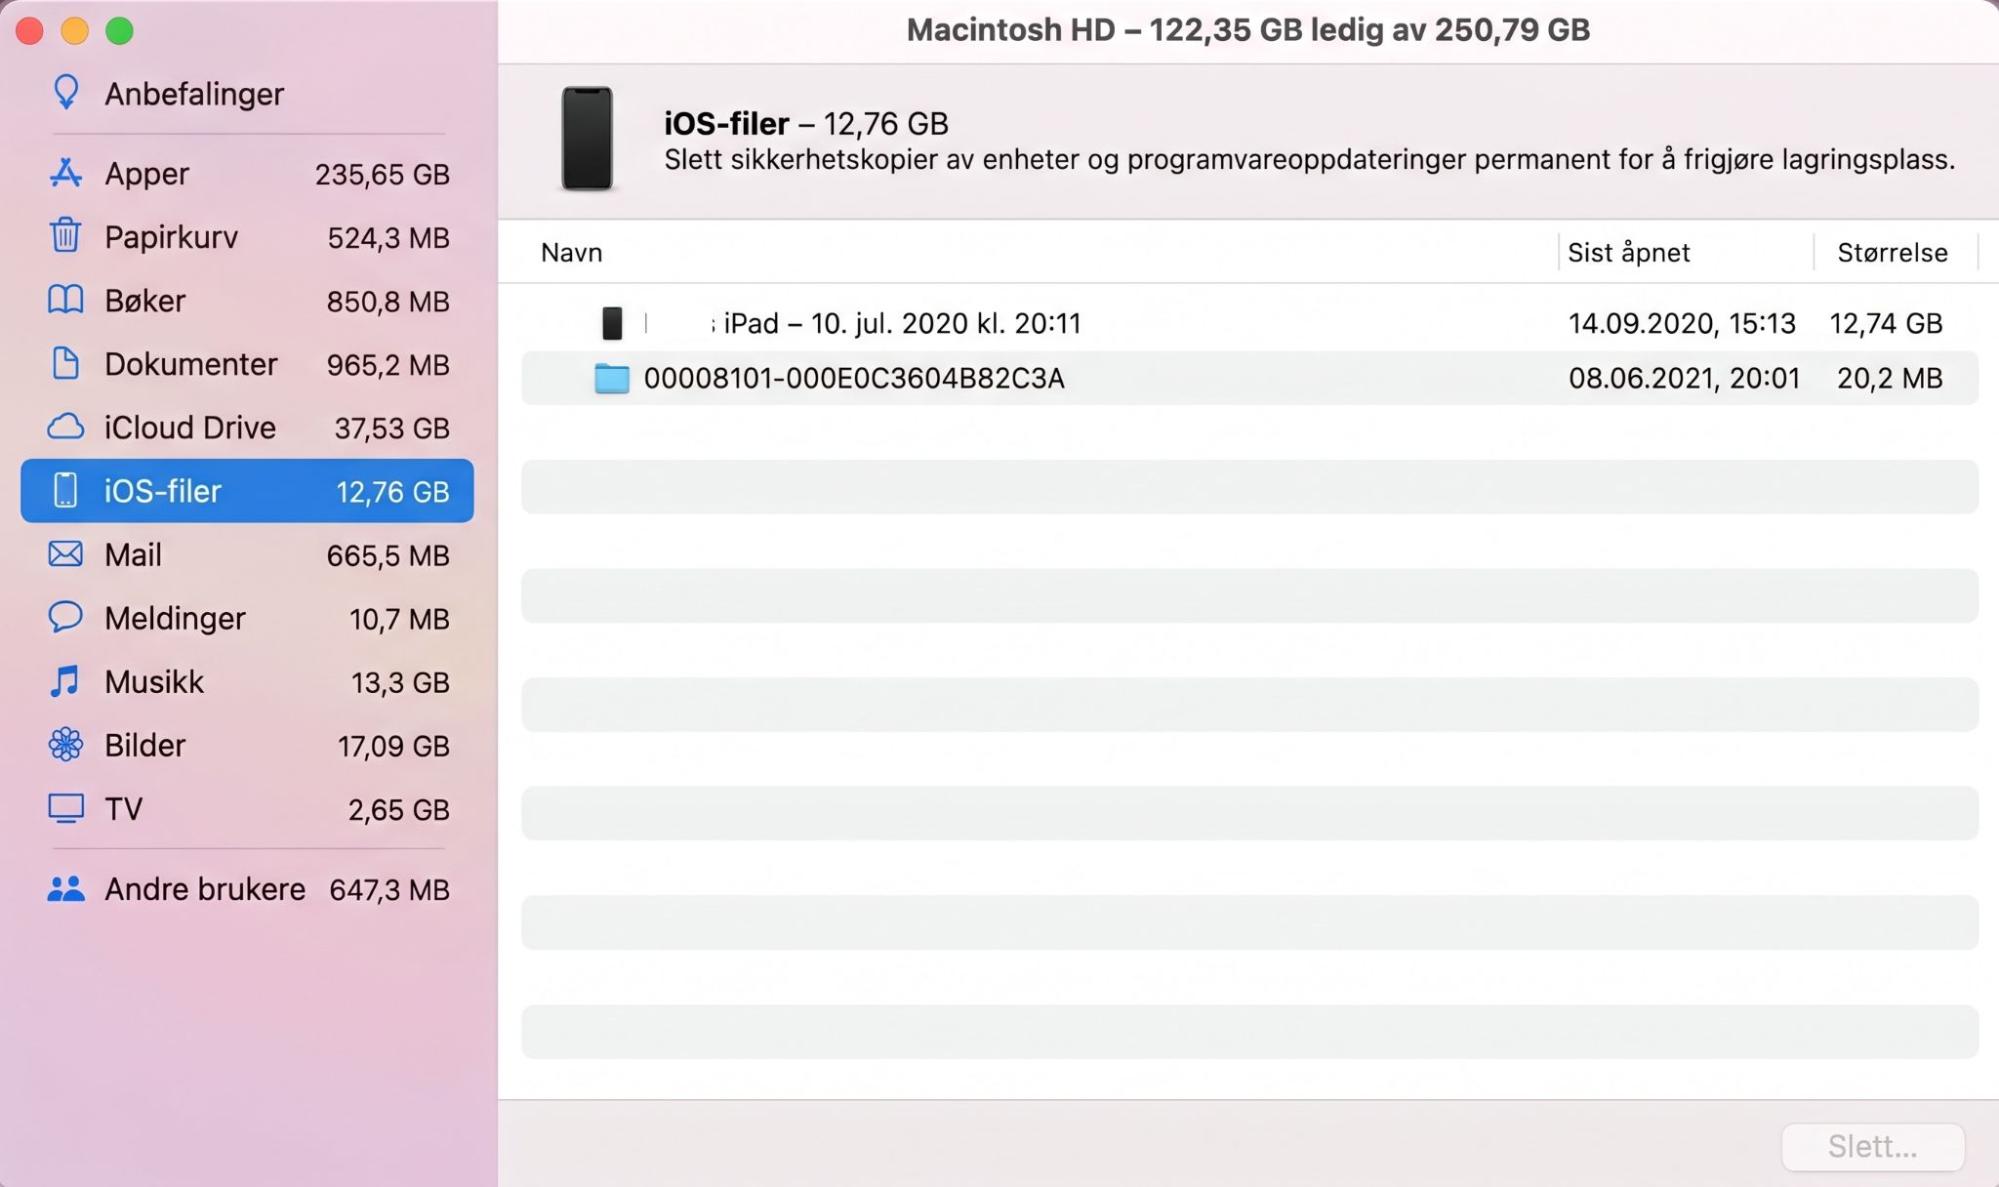This screenshot has height=1187, width=1999.
Task: Click the blue folder icon for 00008101 backup
Action: pos(612,378)
